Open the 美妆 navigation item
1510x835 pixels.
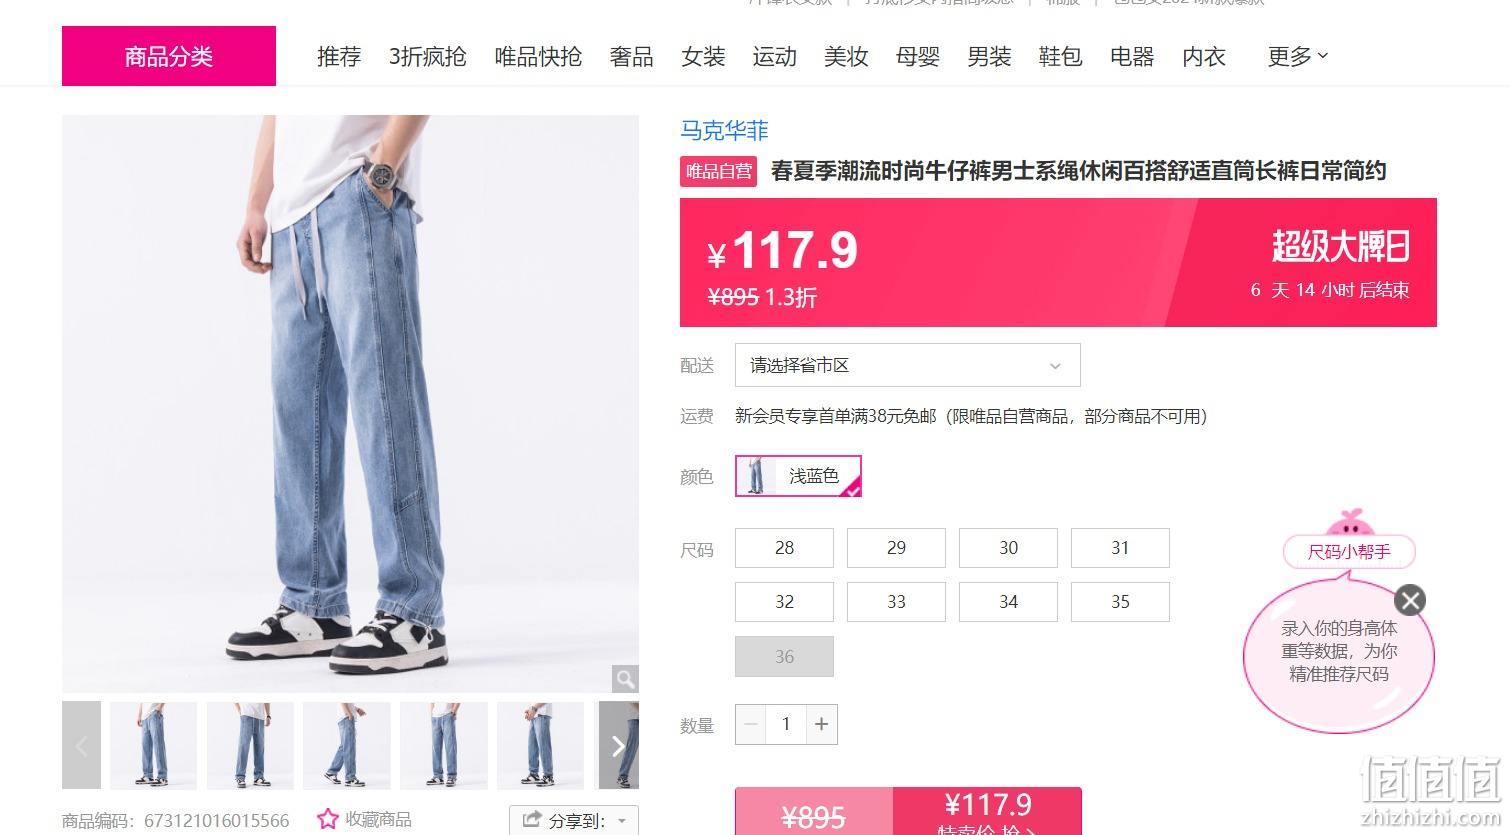click(846, 57)
